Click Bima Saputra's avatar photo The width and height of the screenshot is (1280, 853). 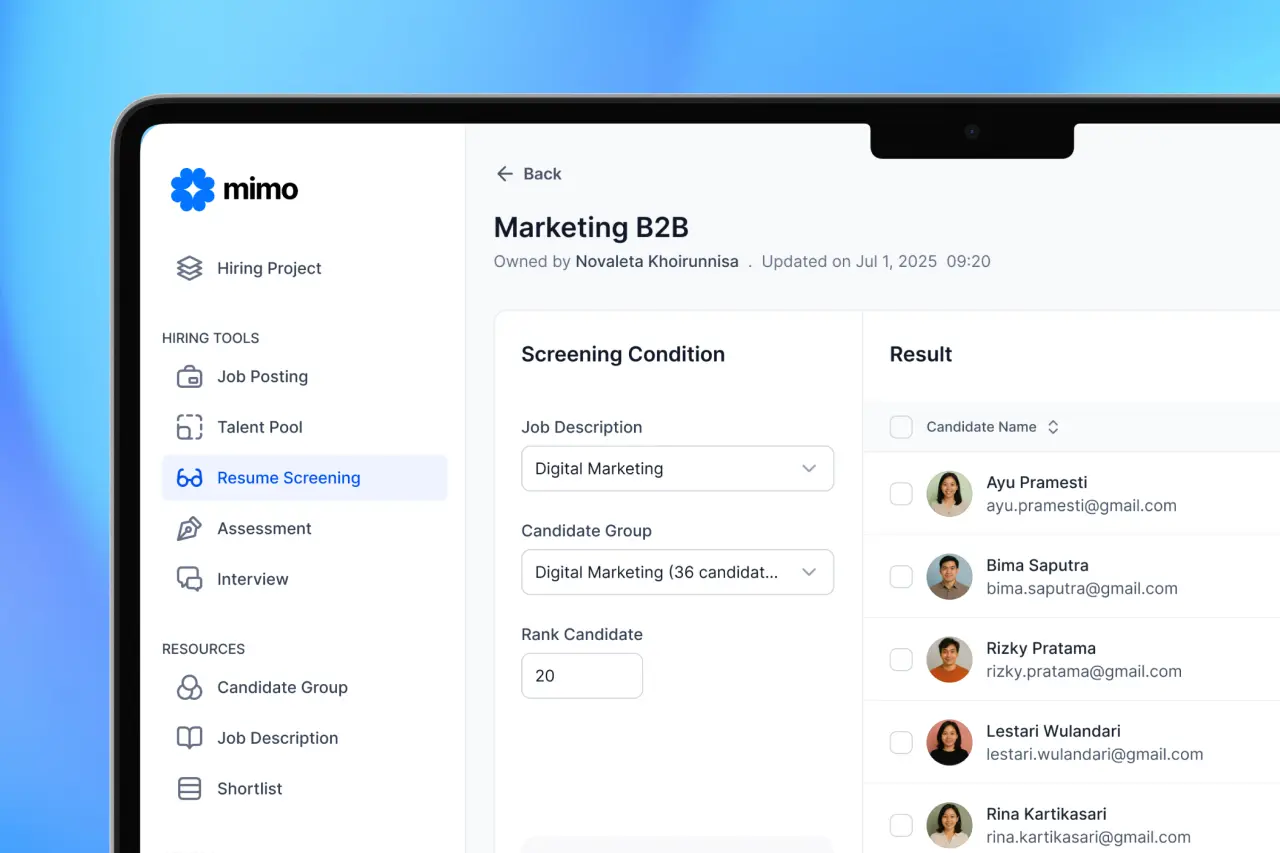[949, 577]
